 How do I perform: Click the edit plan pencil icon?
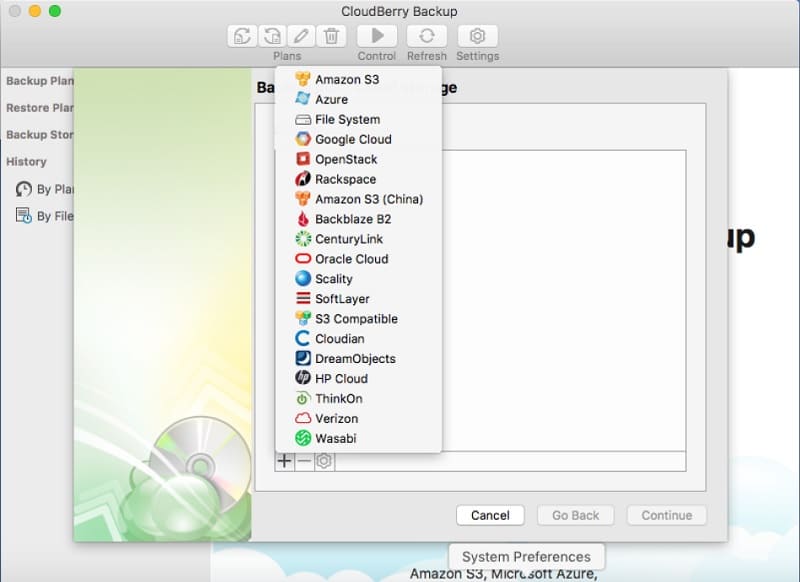pos(301,36)
